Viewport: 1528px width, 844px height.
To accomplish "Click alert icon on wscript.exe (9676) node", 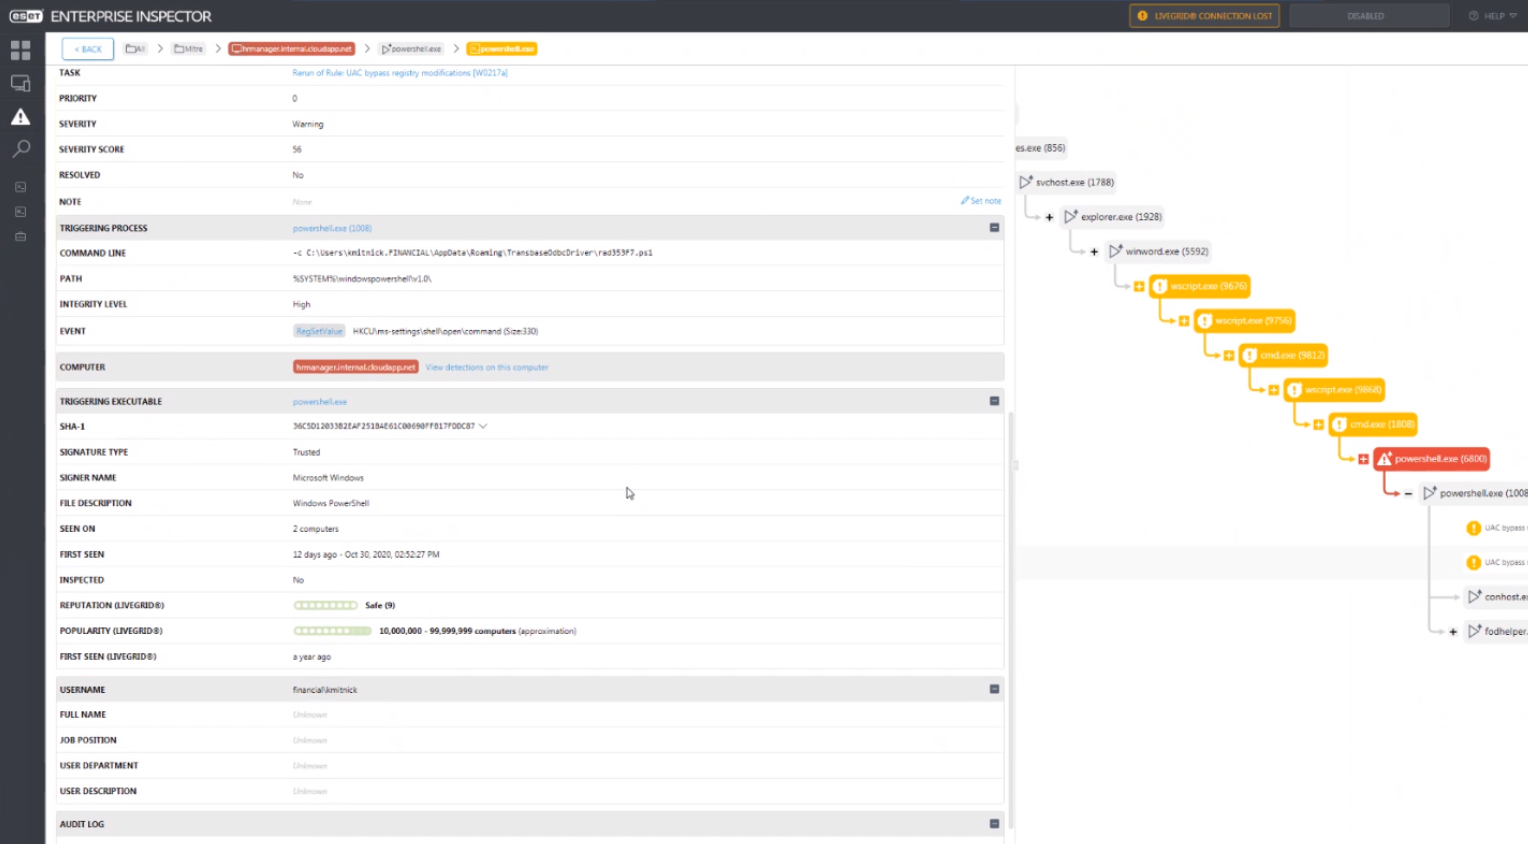I will (1160, 286).
